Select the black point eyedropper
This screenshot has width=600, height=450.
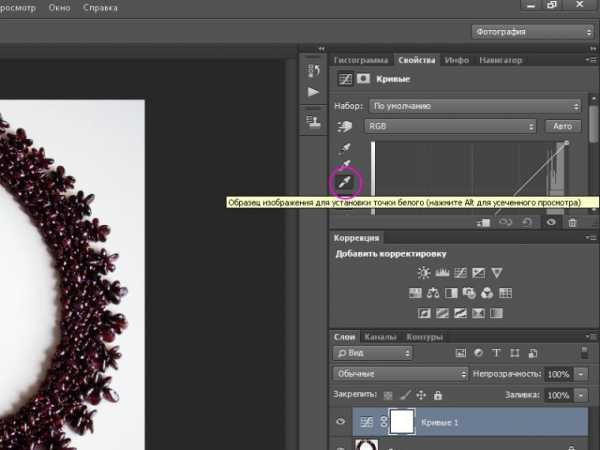click(x=345, y=148)
